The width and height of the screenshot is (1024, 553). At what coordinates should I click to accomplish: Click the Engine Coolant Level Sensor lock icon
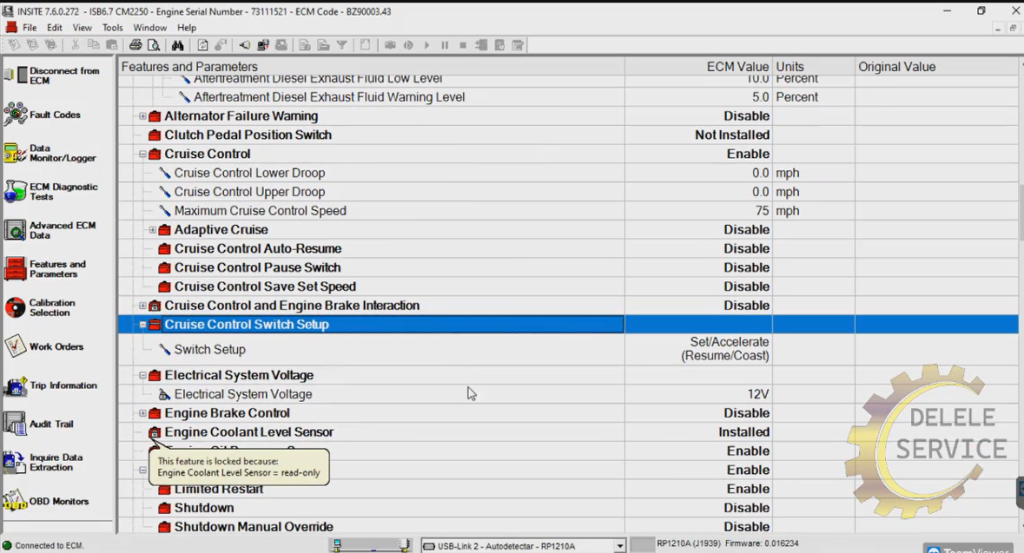click(154, 433)
